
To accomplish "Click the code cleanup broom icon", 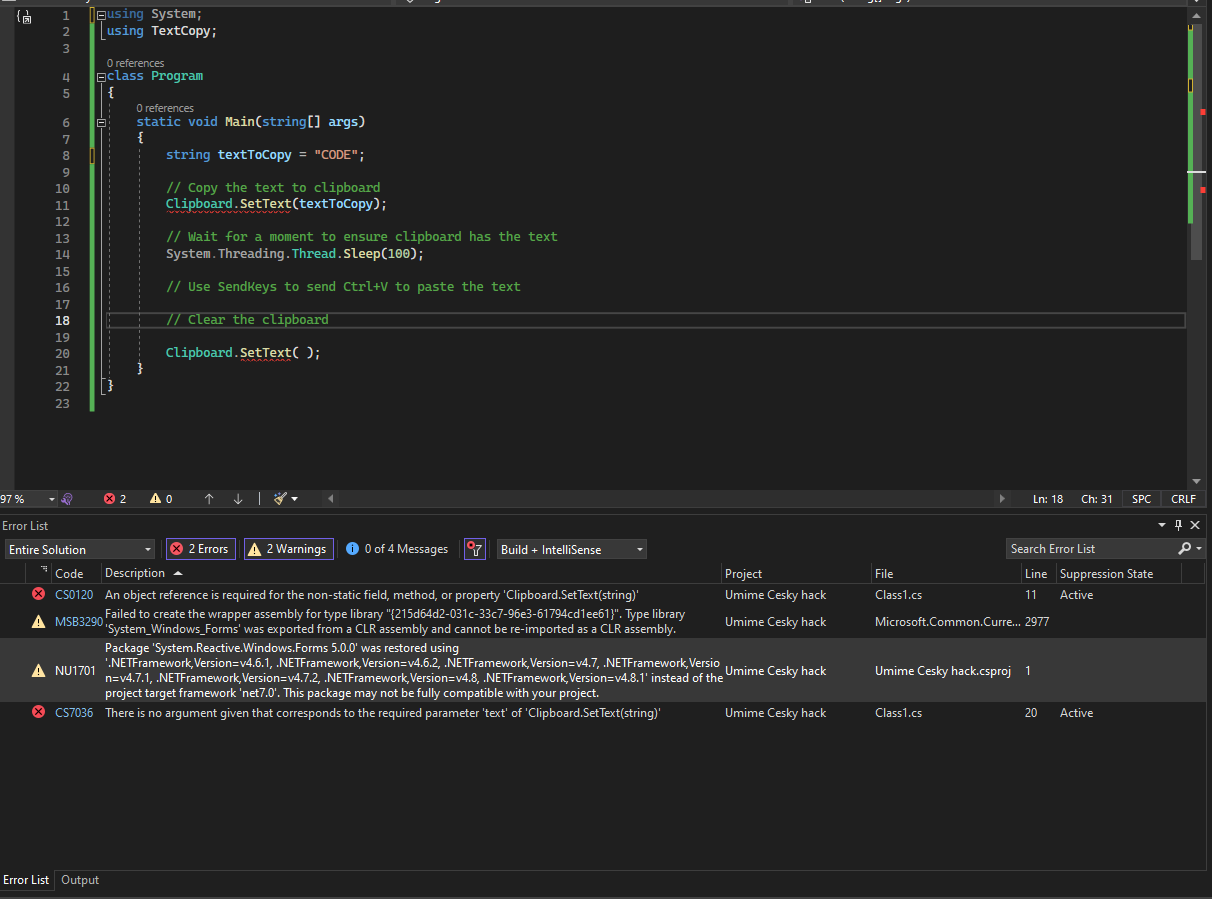I will [x=281, y=498].
